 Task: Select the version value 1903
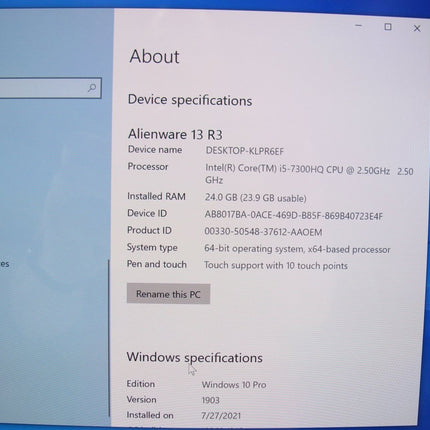pos(210,400)
